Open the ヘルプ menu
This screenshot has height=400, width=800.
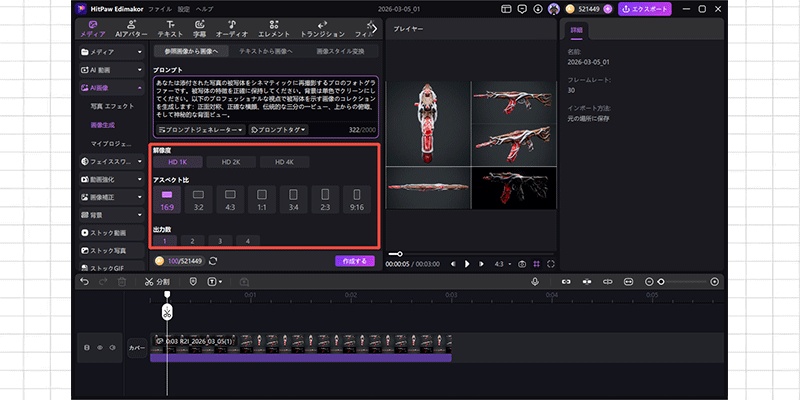click(204, 9)
